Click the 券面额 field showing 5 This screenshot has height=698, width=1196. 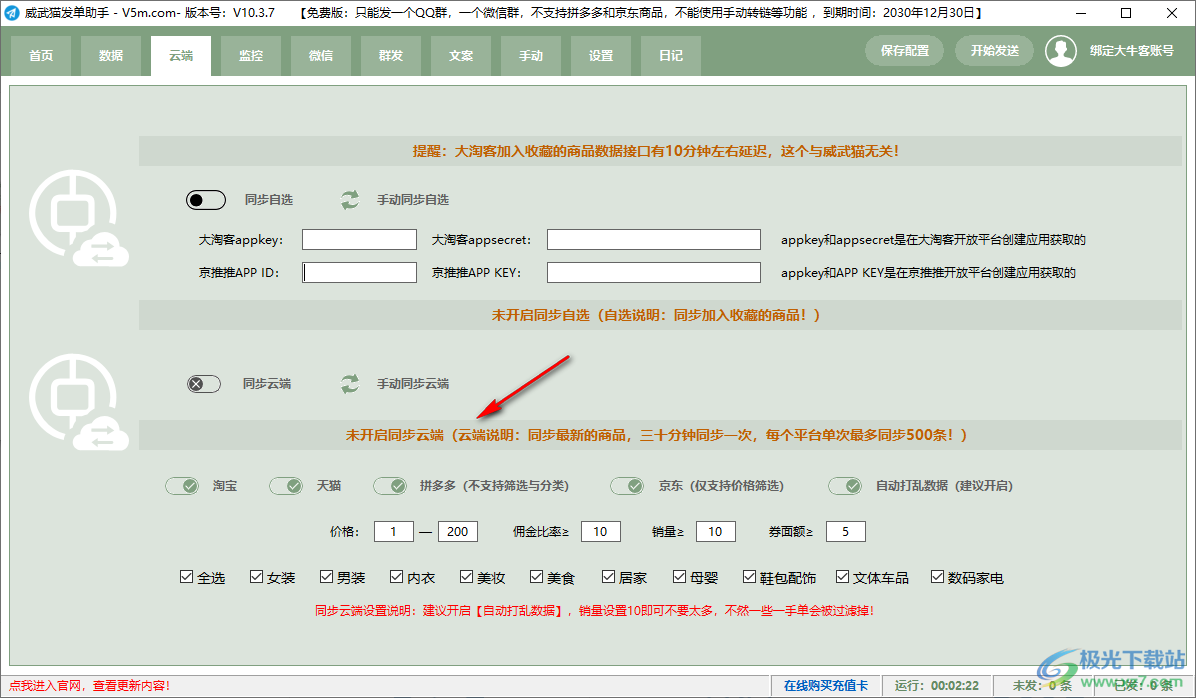tap(845, 532)
